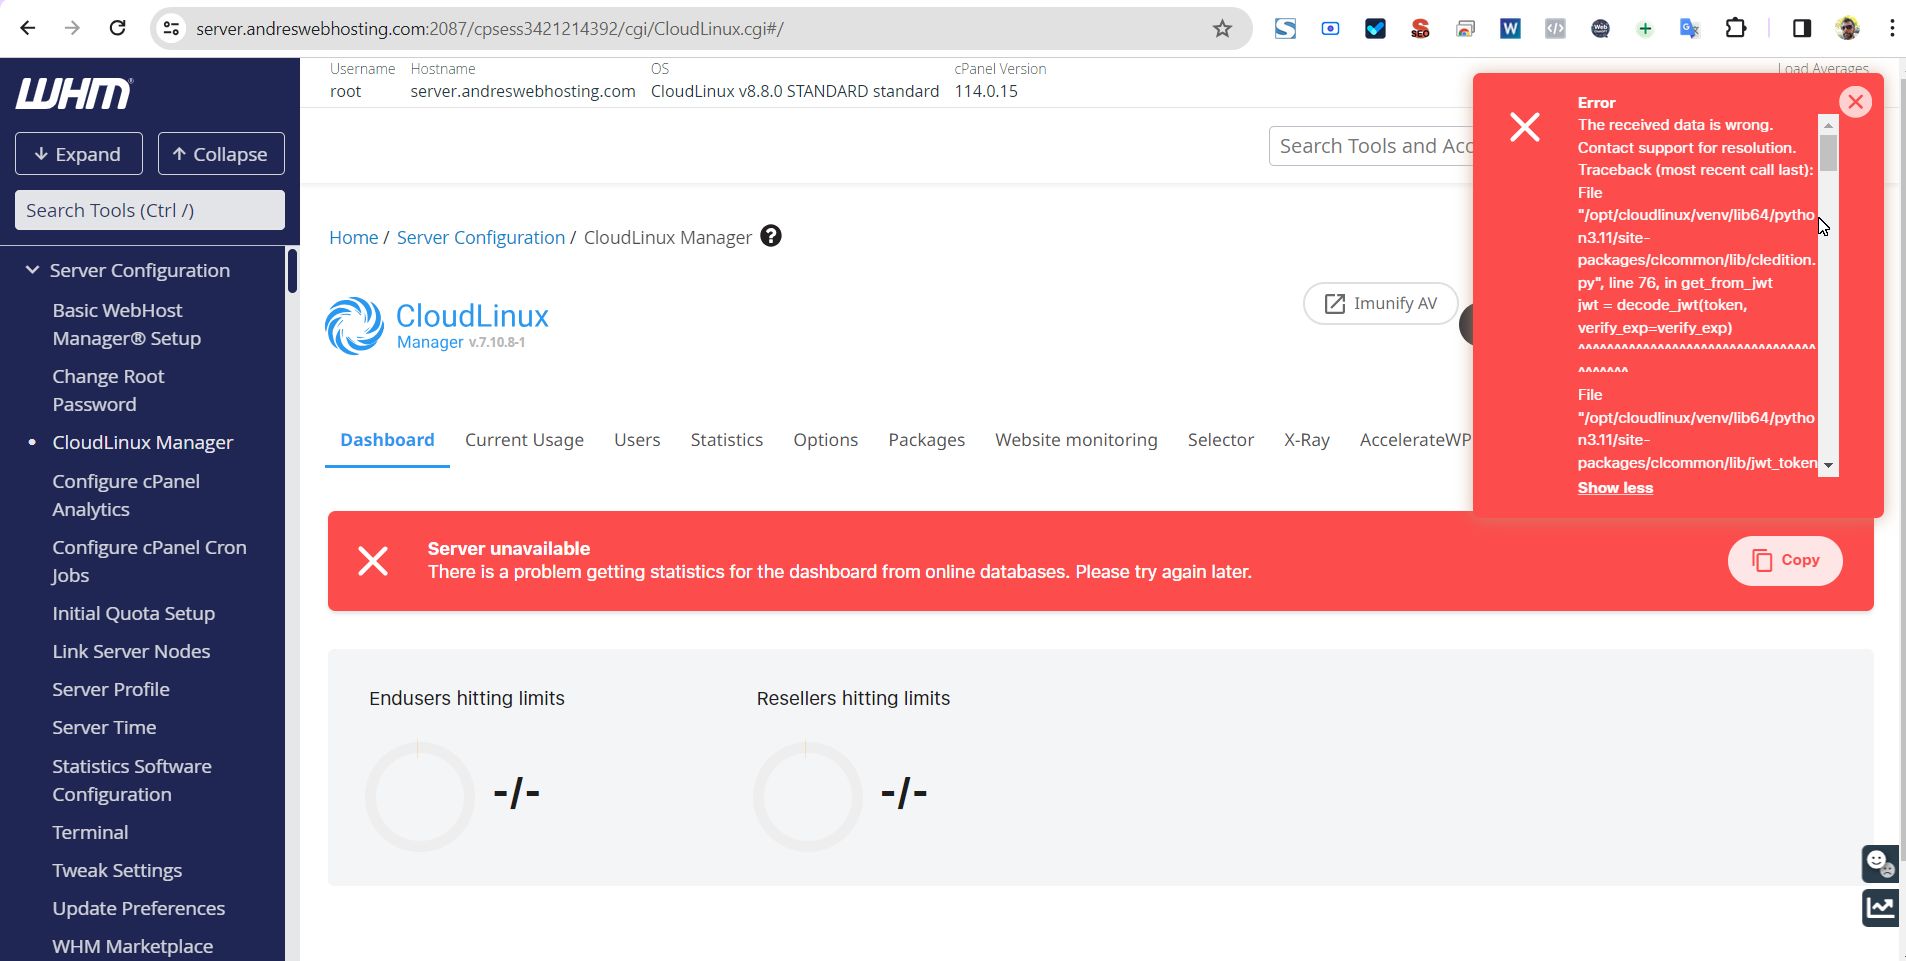Click the error traceback scrollbar up arrow

(x=1828, y=125)
